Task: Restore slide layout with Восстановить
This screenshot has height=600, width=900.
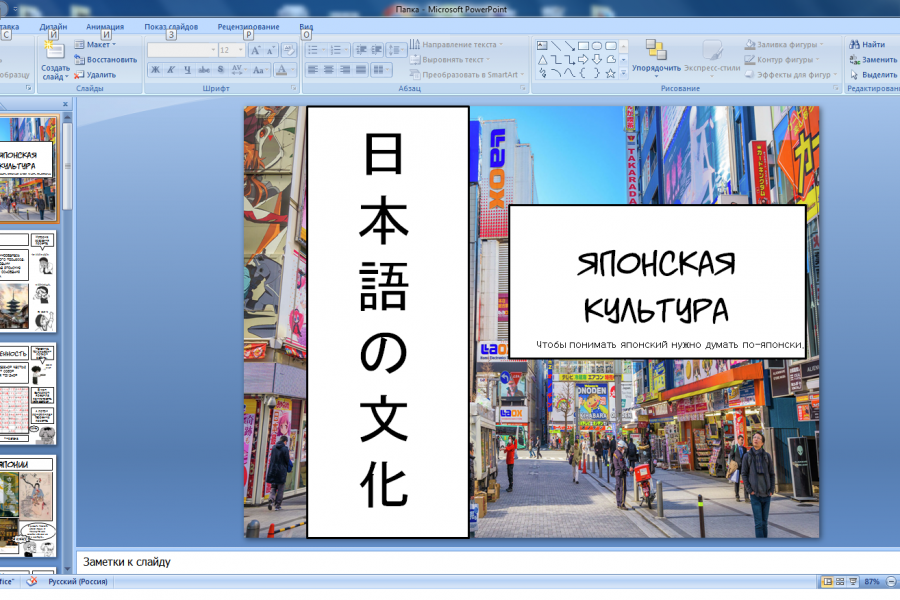Action: 106,60
